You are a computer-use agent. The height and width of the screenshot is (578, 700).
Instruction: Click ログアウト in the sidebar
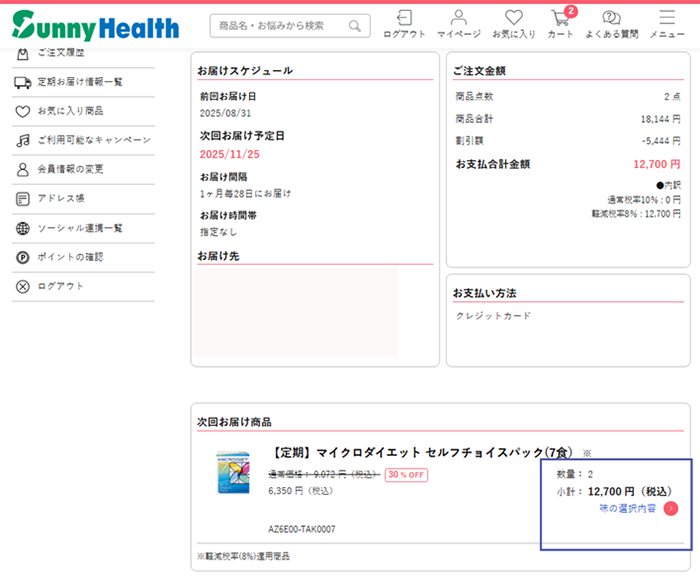pos(60,286)
